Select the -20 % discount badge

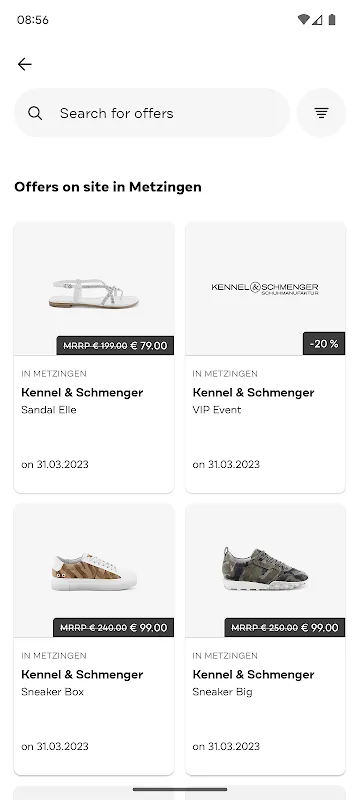tap(324, 343)
